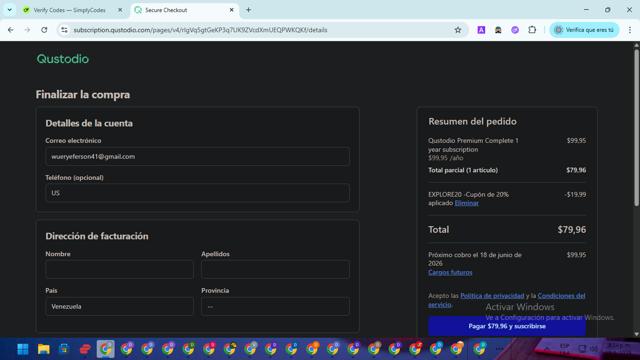Close the Verify Codes SimplyCodes tab
The image size is (640, 360).
point(120,10)
